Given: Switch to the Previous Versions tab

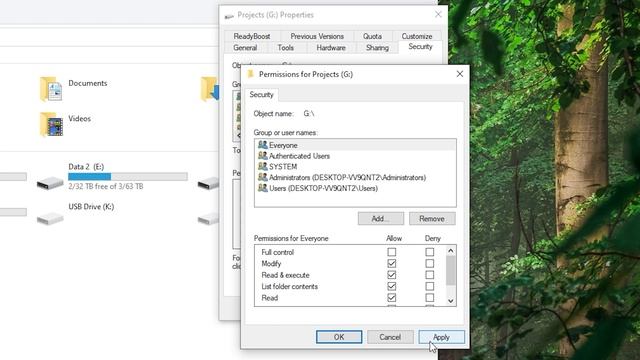Looking at the screenshot, I should point(317,36).
